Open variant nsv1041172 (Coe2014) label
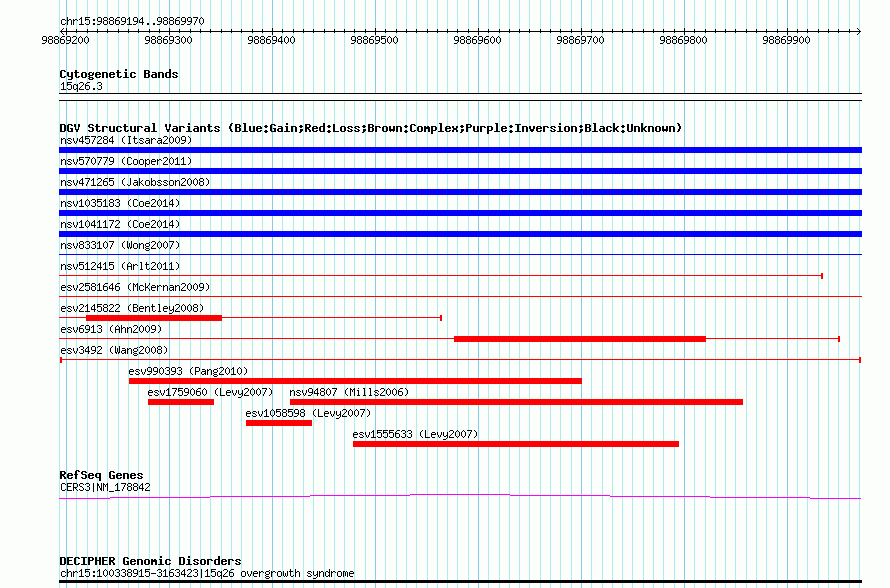 tap(120, 224)
